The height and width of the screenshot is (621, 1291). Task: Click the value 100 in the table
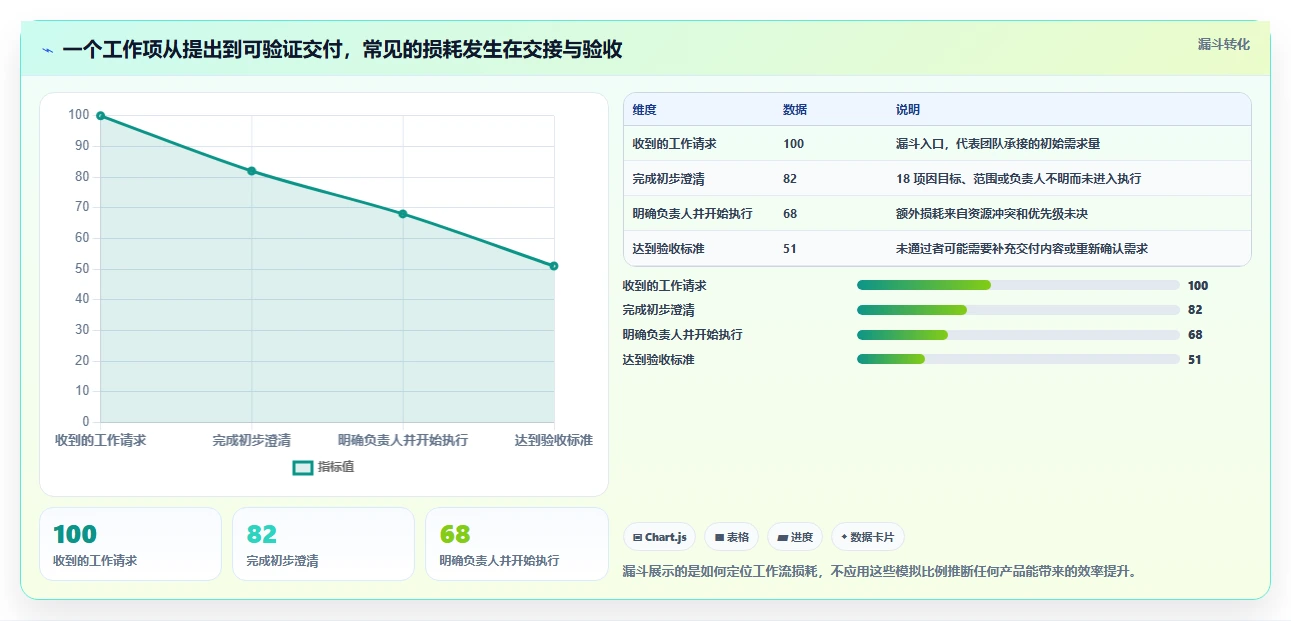(x=794, y=144)
